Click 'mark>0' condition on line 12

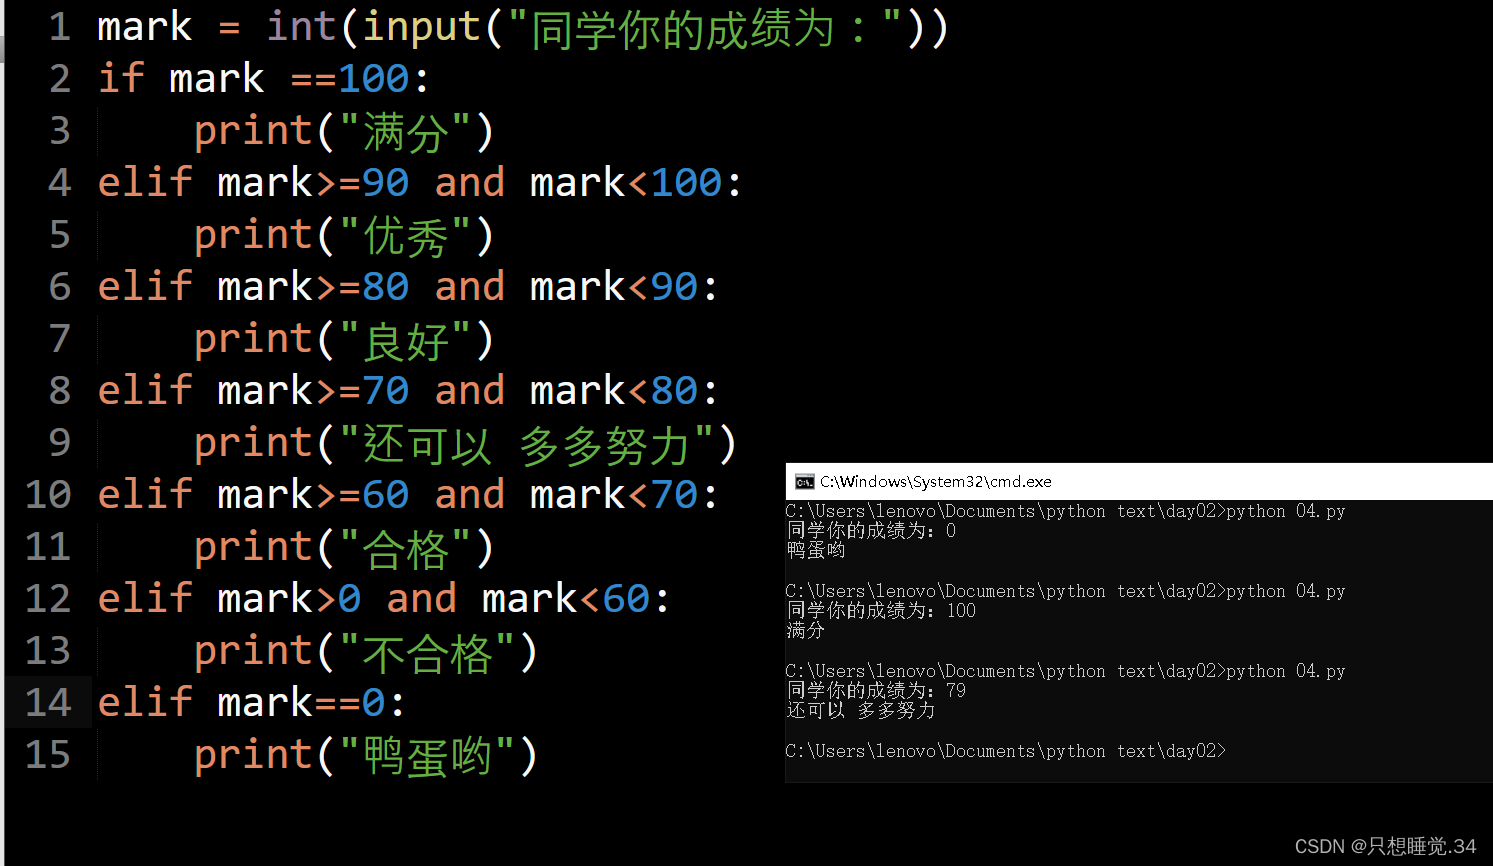(289, 599)
